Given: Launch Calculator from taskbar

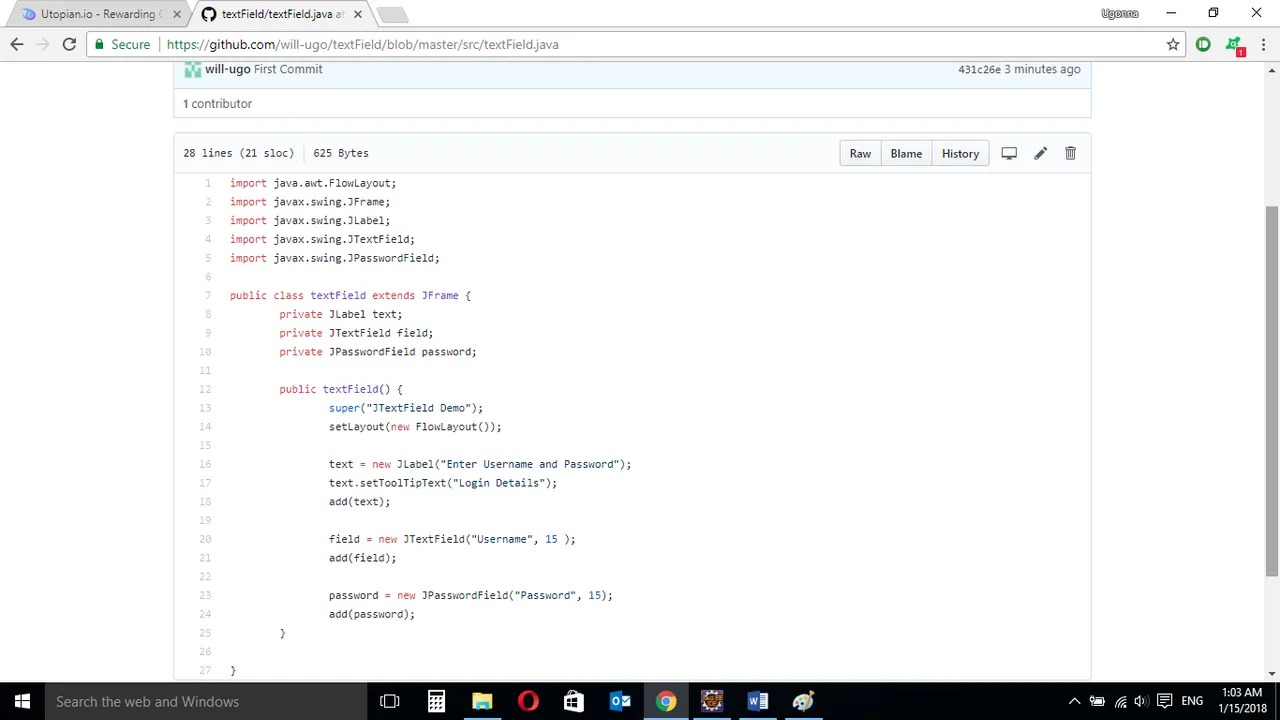Looking at the screenshot, I should pyautogui.click(x=436, y=701).
